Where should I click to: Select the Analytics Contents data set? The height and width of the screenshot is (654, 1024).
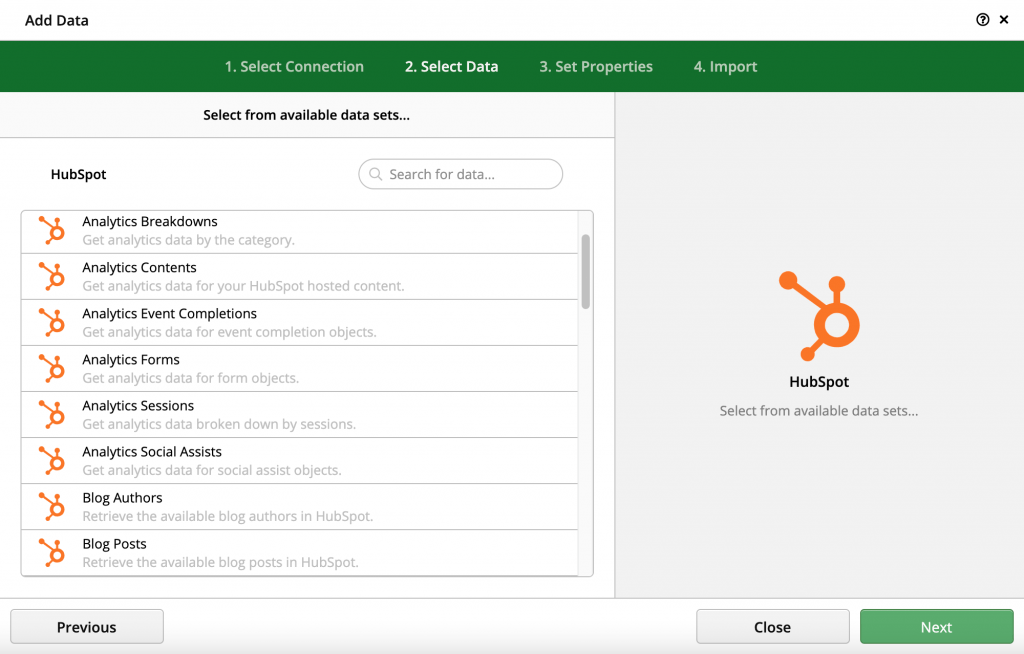[300, 276]
